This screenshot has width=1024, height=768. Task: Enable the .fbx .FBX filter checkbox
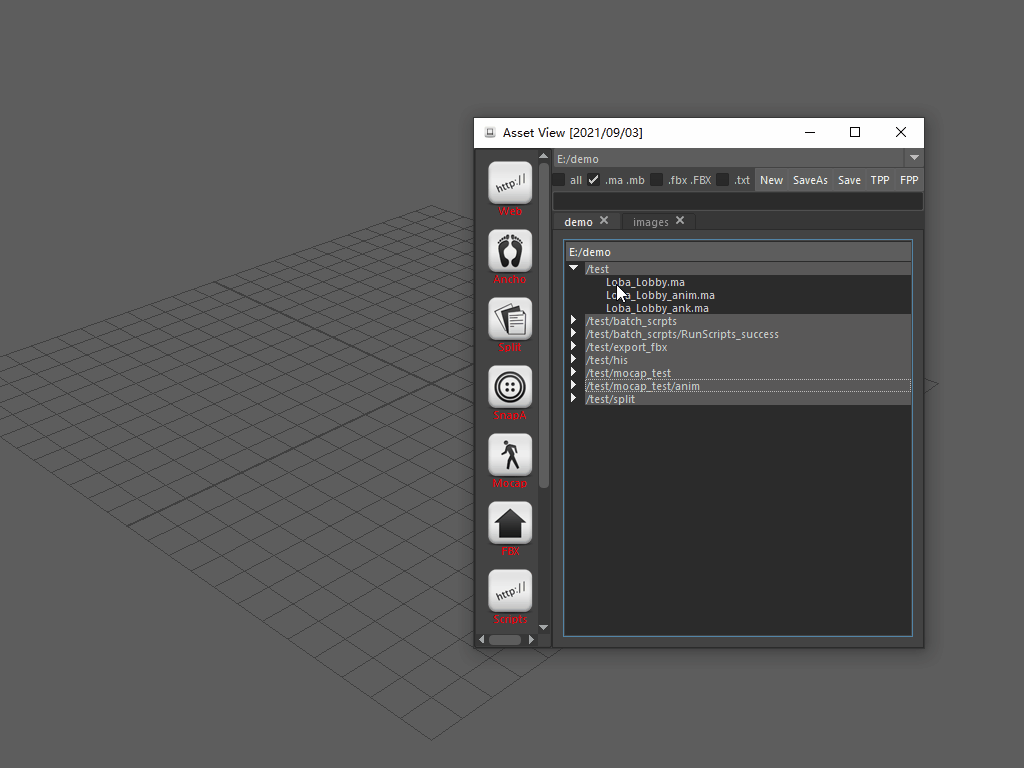657,180
